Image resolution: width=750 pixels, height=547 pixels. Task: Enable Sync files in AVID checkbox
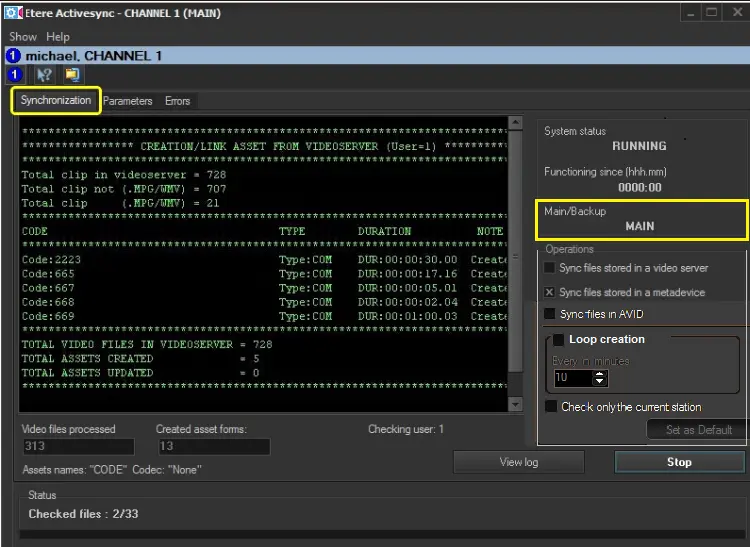click(x=550, y=314)
